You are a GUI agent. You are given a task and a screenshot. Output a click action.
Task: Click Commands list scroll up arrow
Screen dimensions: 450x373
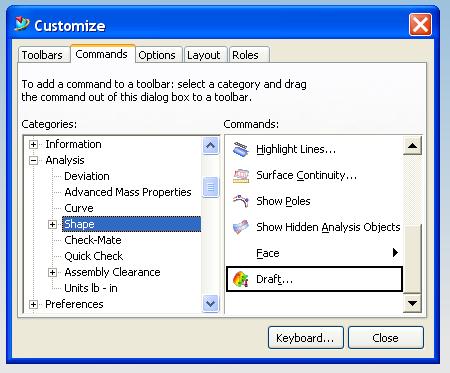tap(412, 146)
